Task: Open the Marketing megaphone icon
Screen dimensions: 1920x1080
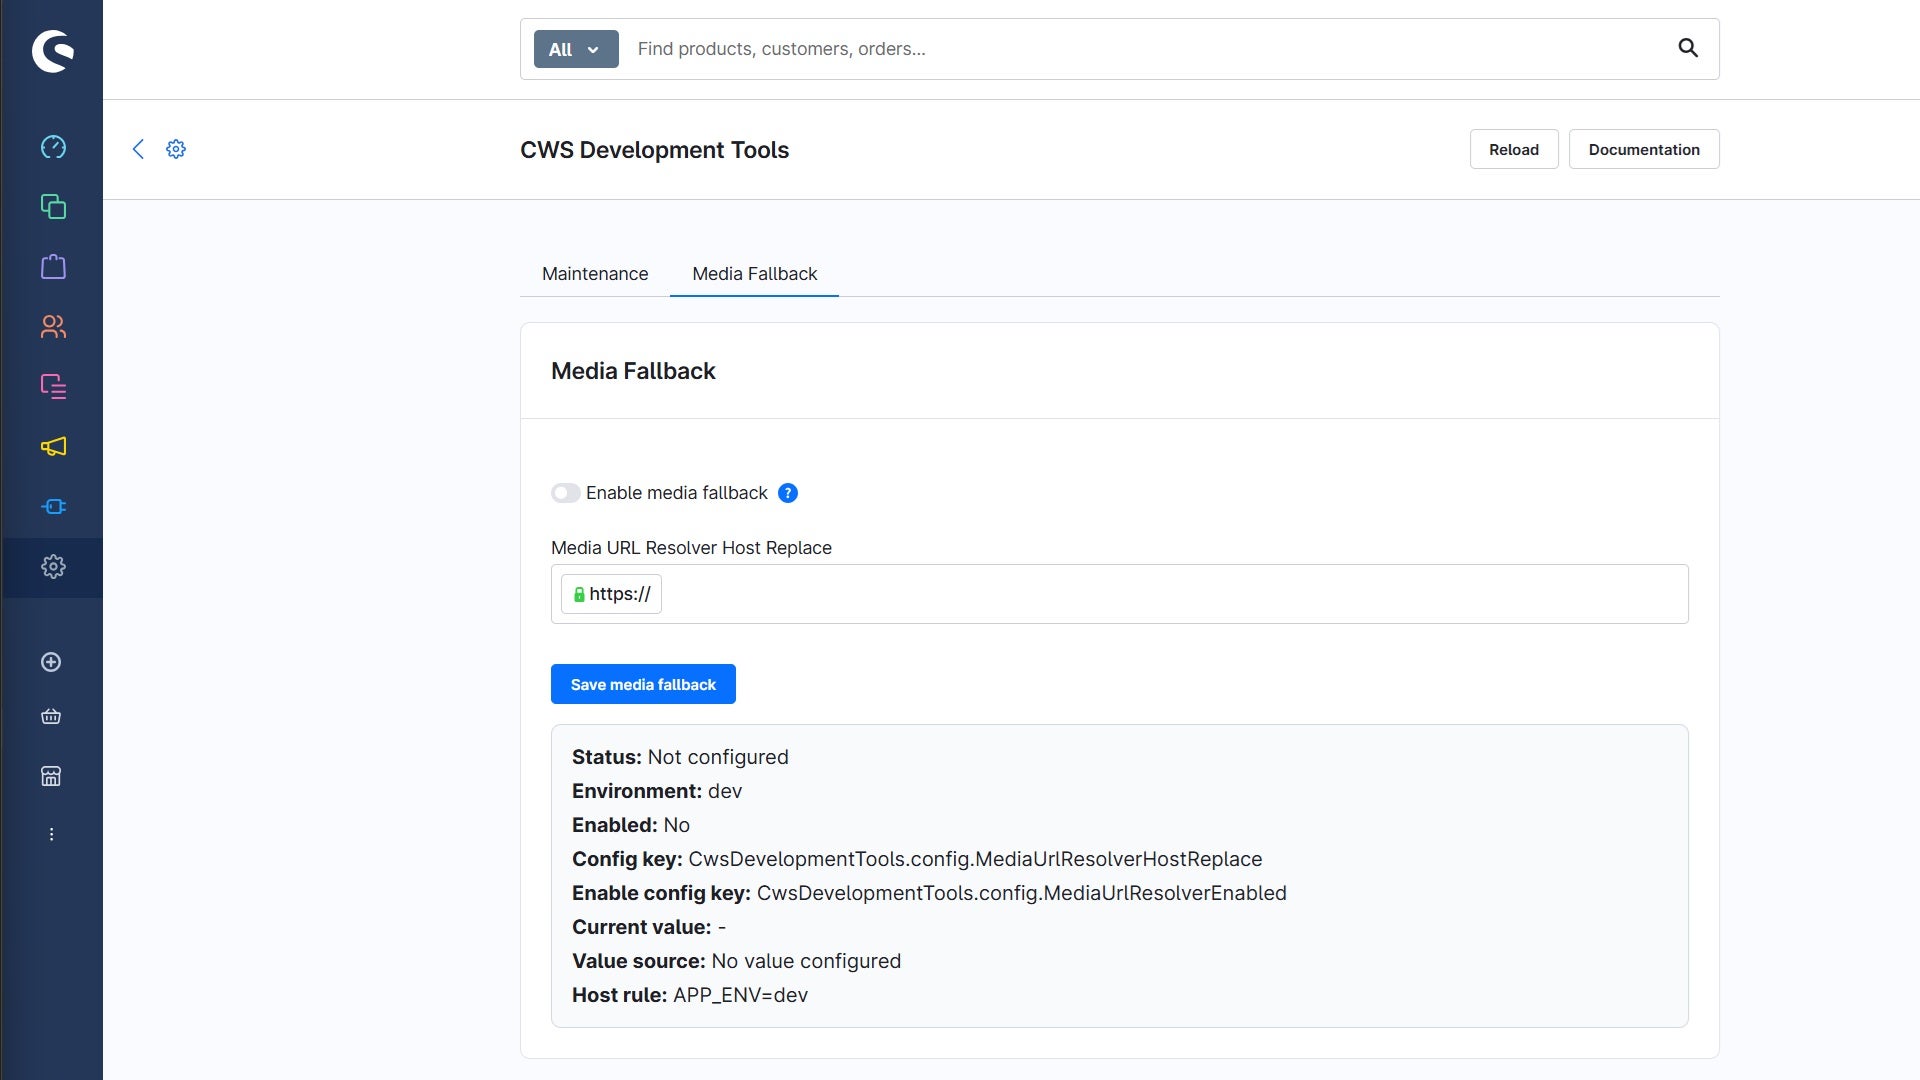Action: (53, 447)
